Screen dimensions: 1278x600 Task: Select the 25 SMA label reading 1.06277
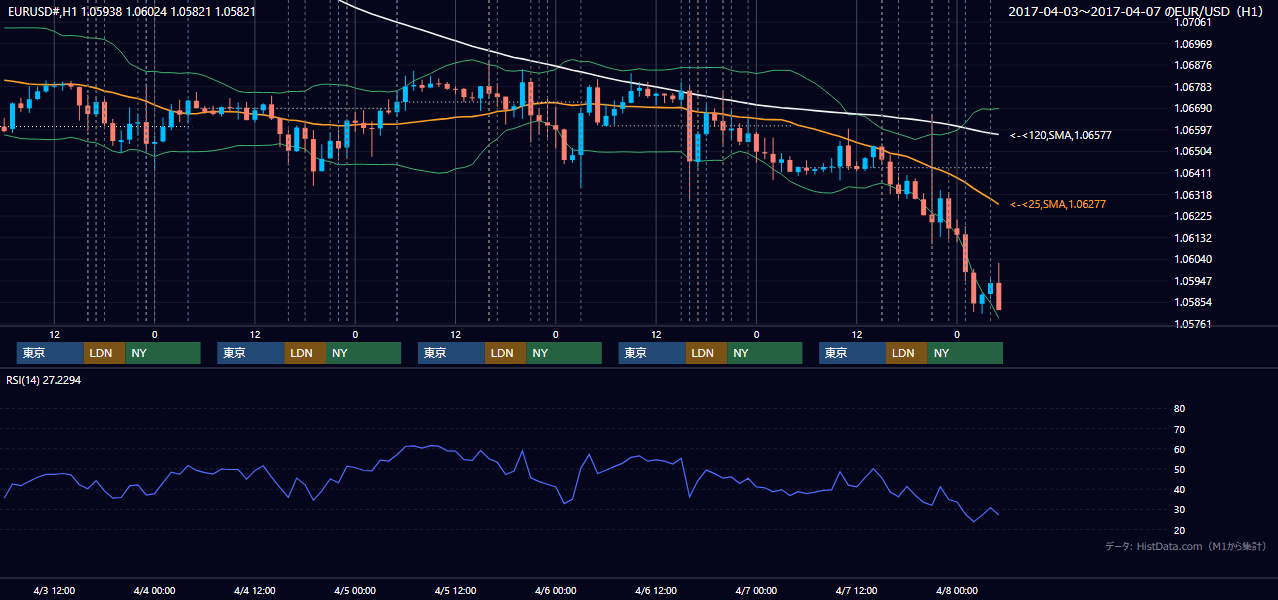tap(1058, 204)
